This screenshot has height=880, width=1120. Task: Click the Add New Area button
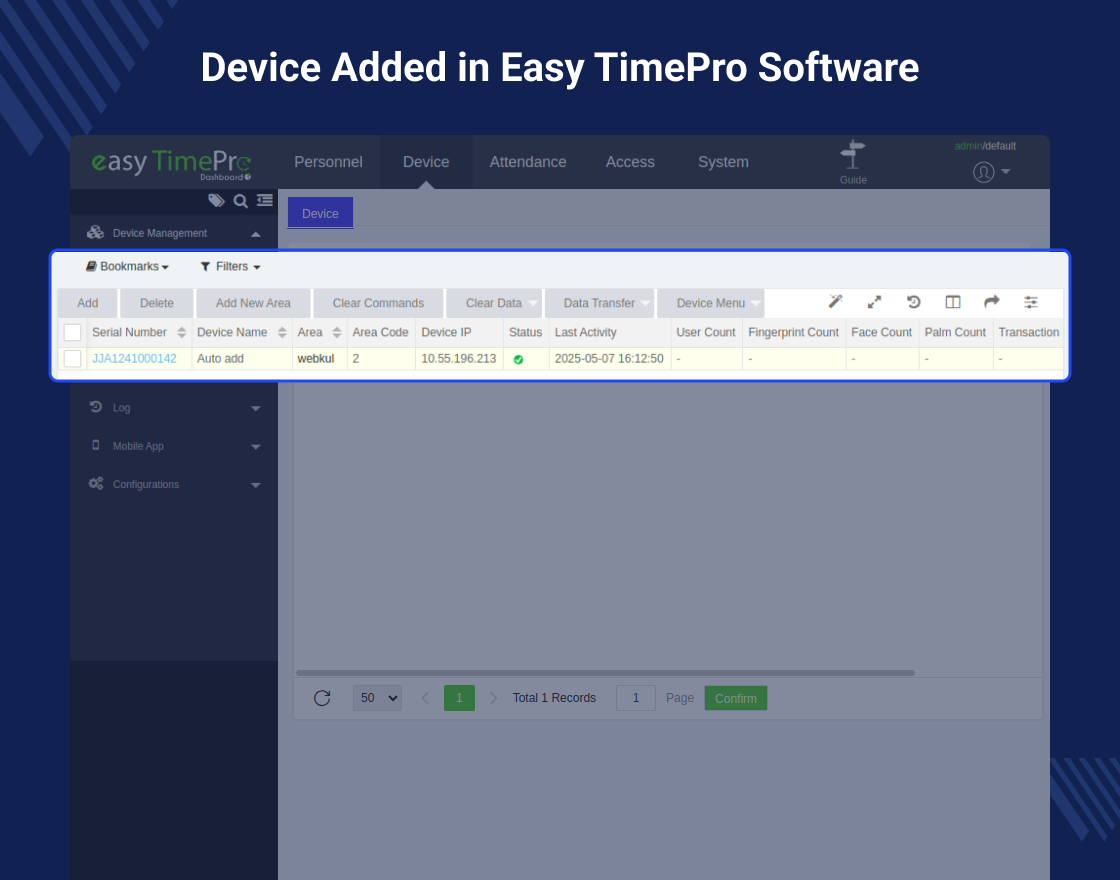coord(253,303)
